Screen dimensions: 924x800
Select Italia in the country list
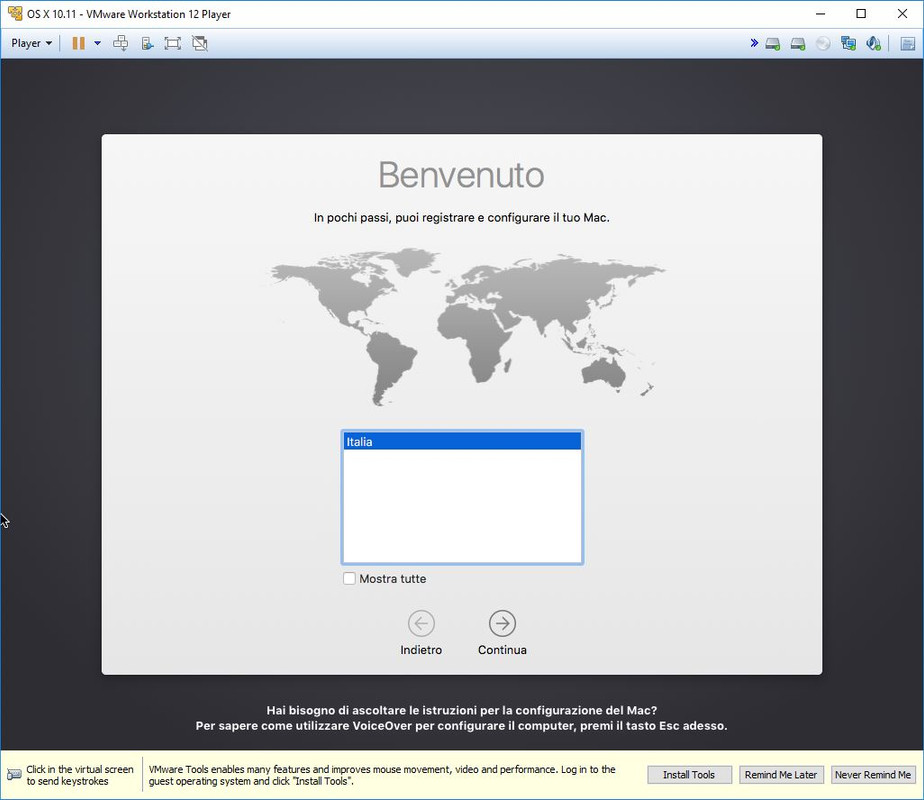tap(462, 441)
